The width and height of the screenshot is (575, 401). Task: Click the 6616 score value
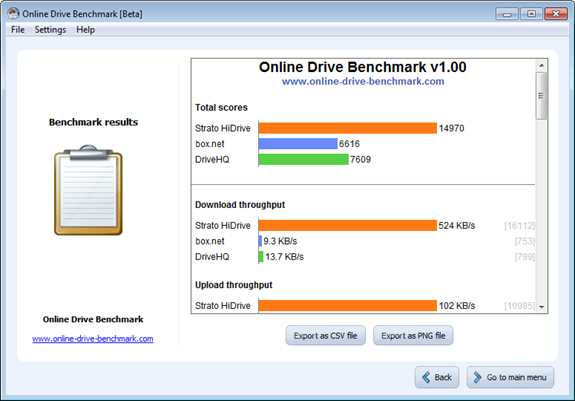349,144
